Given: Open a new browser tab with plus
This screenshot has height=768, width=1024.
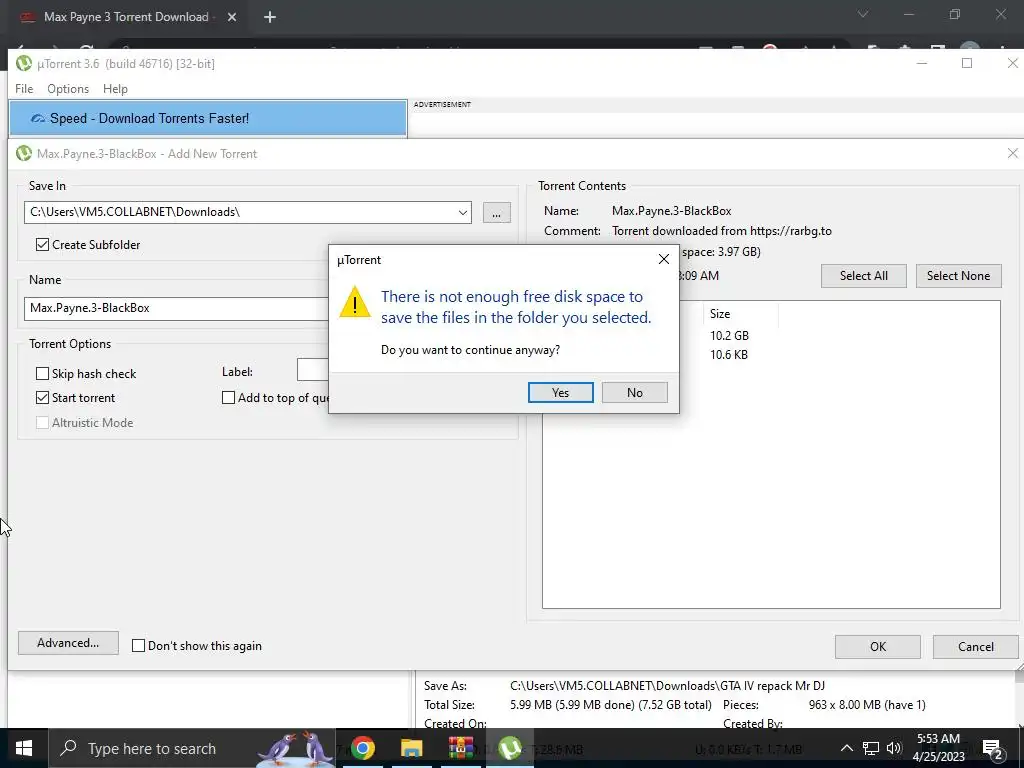Looking at the screenshot, I should [270, 17].
